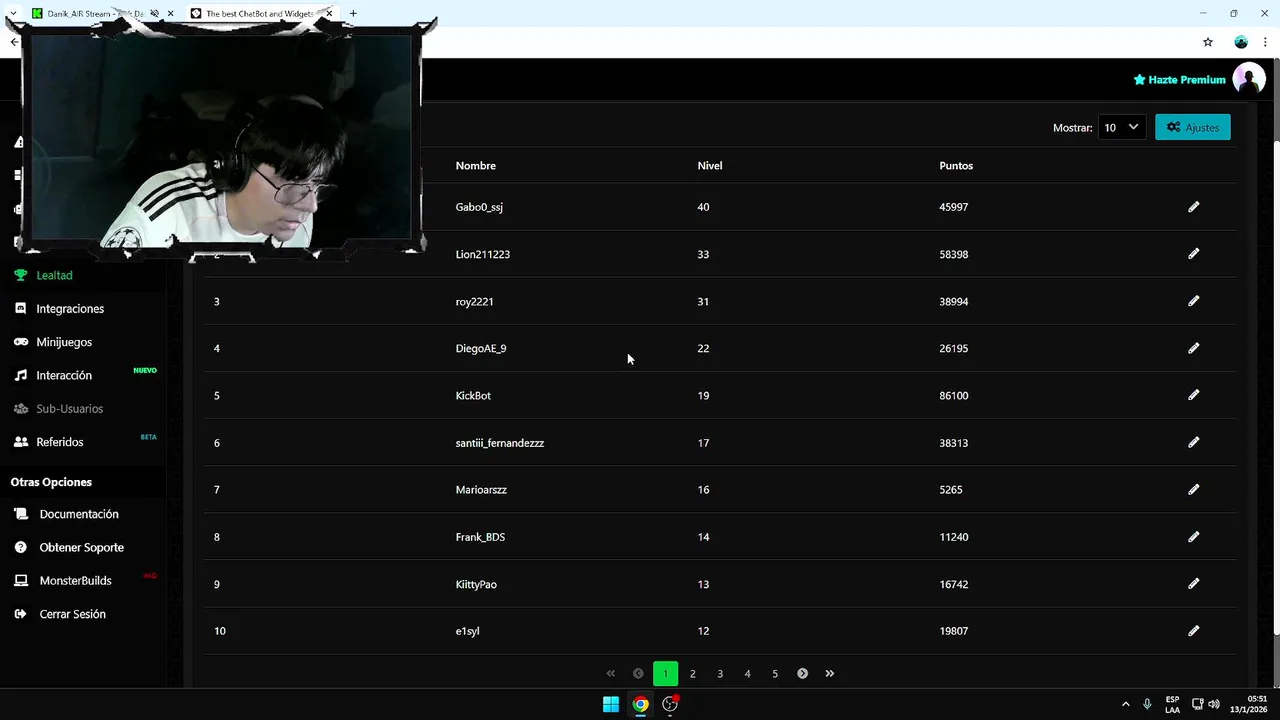Screen dimensions: 1280x720
Task: Click the Nombre column header
Action: click(x=476, y=166)
